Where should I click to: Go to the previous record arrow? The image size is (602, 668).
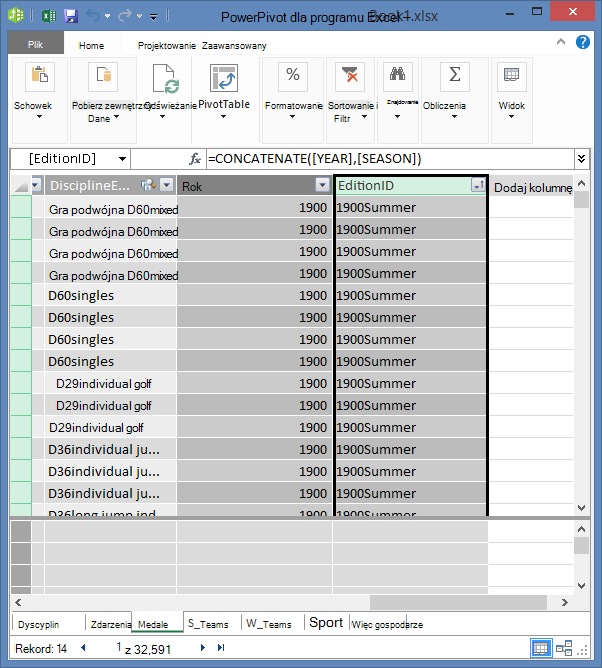click(x=84, y=648)
